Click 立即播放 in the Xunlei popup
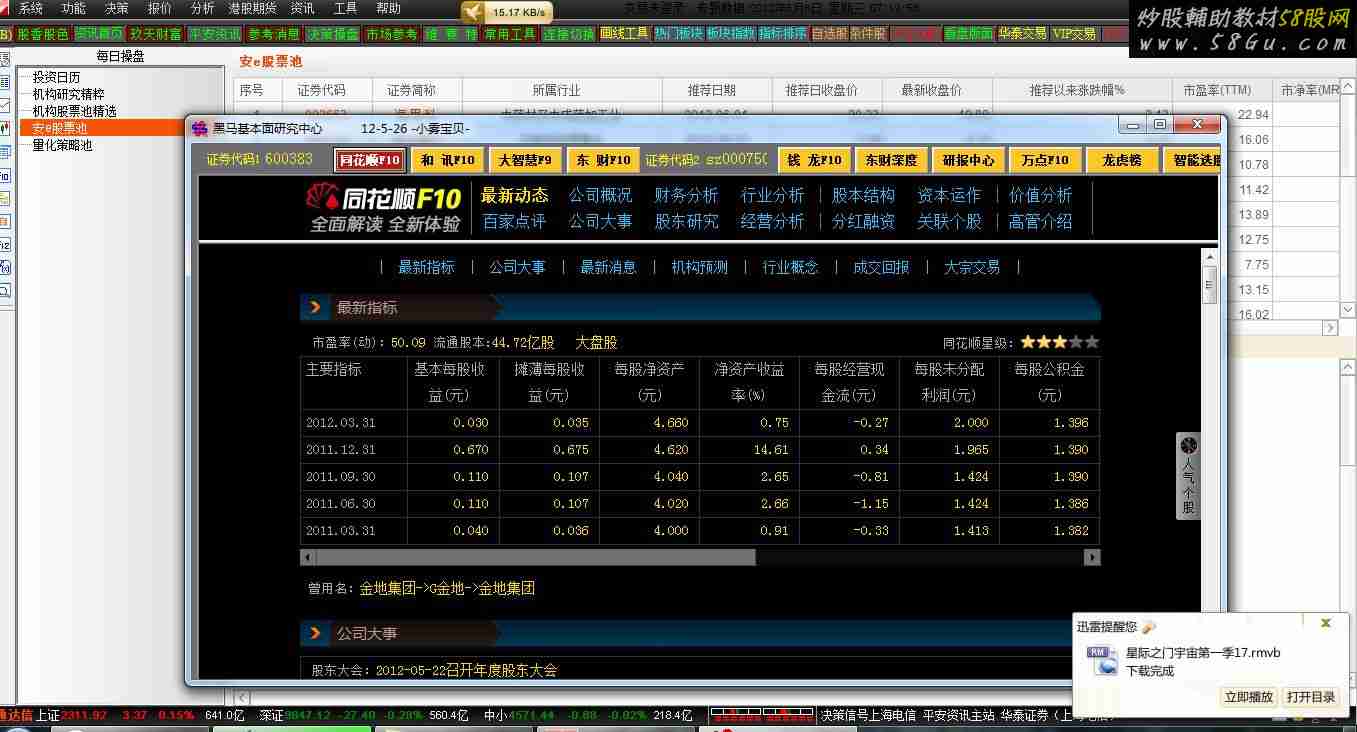The image size is (1357, 732). [x=1249, y=697]
